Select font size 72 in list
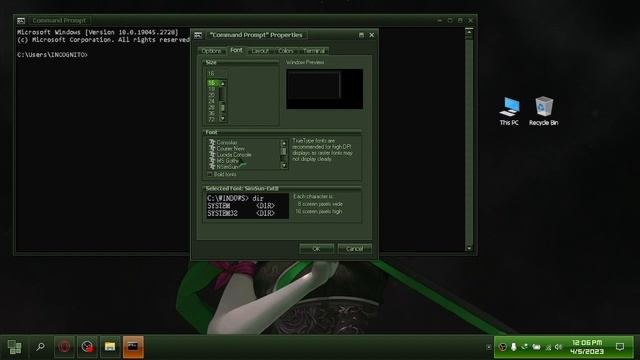The height and width of the screenshot is (360, 640). pyautogui.click(x=213, y=120)
